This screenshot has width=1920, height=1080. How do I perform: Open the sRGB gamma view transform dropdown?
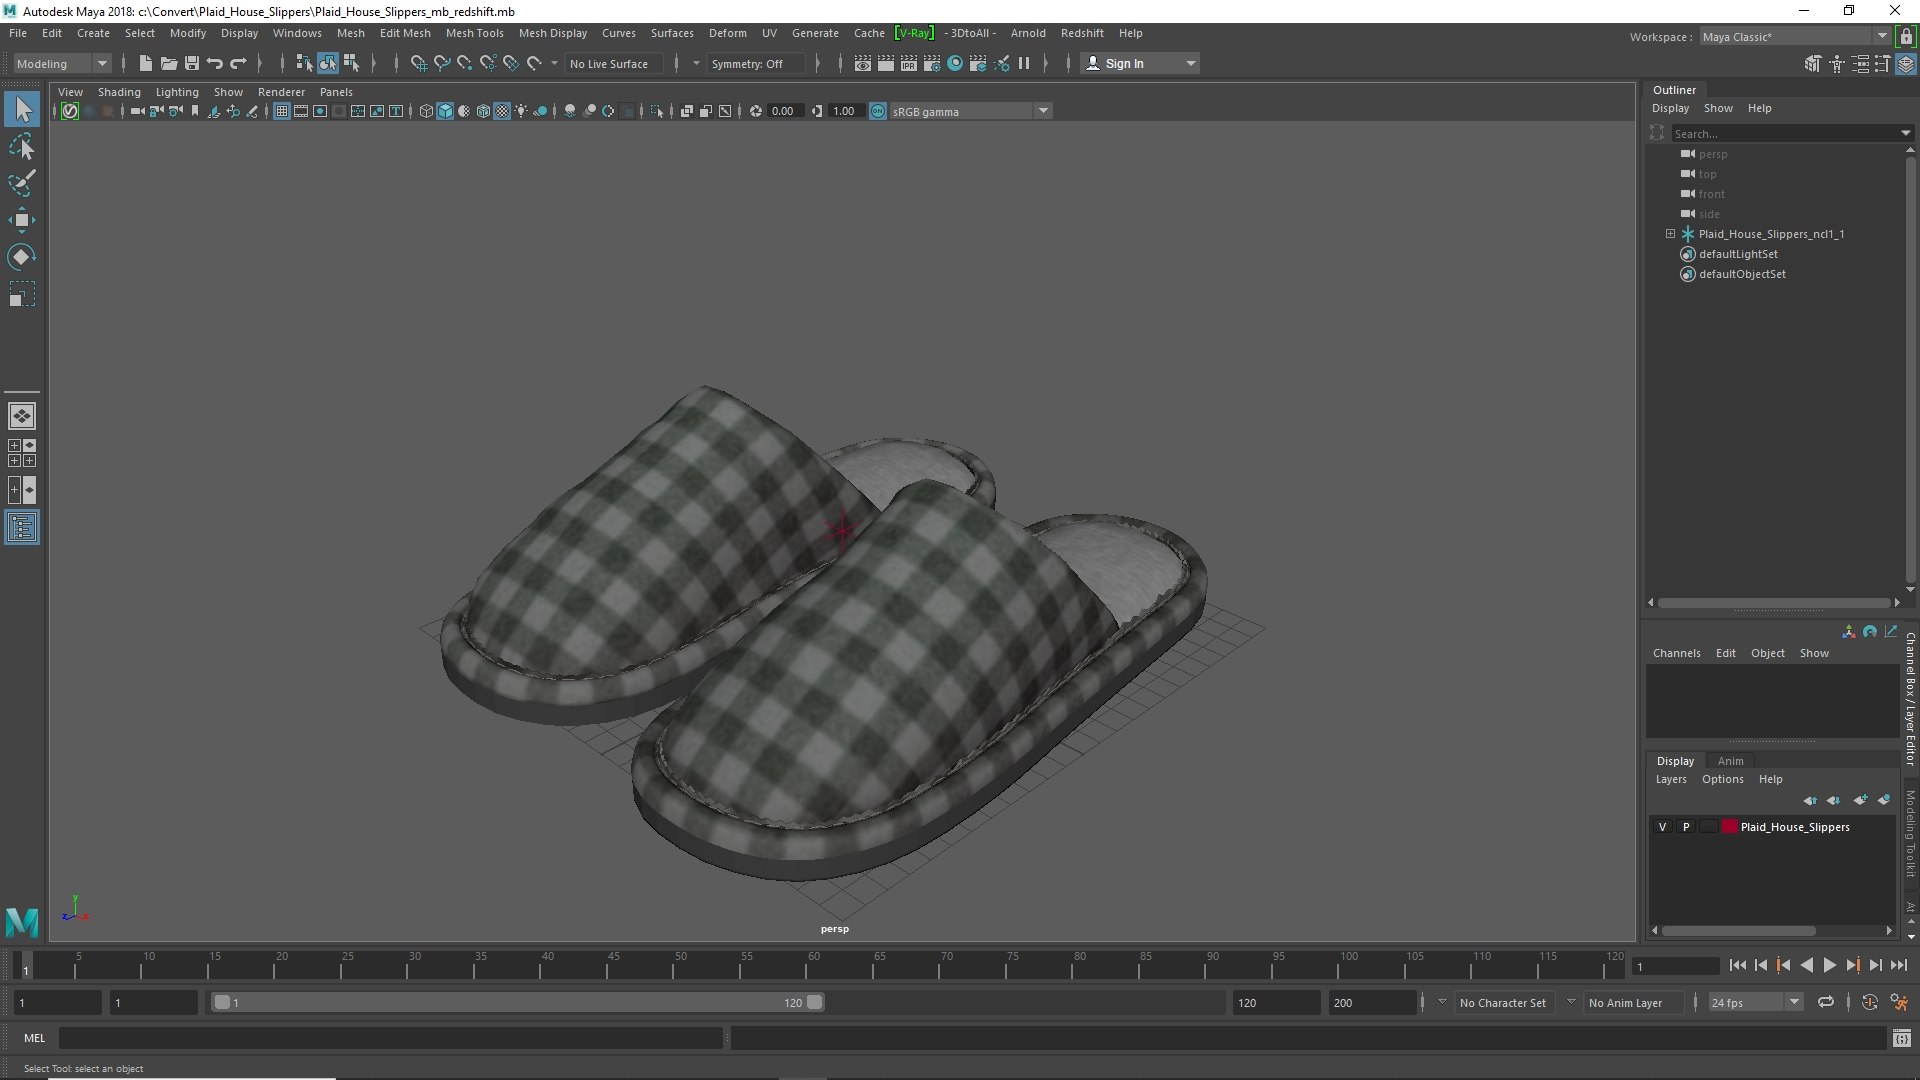[970, 111]
